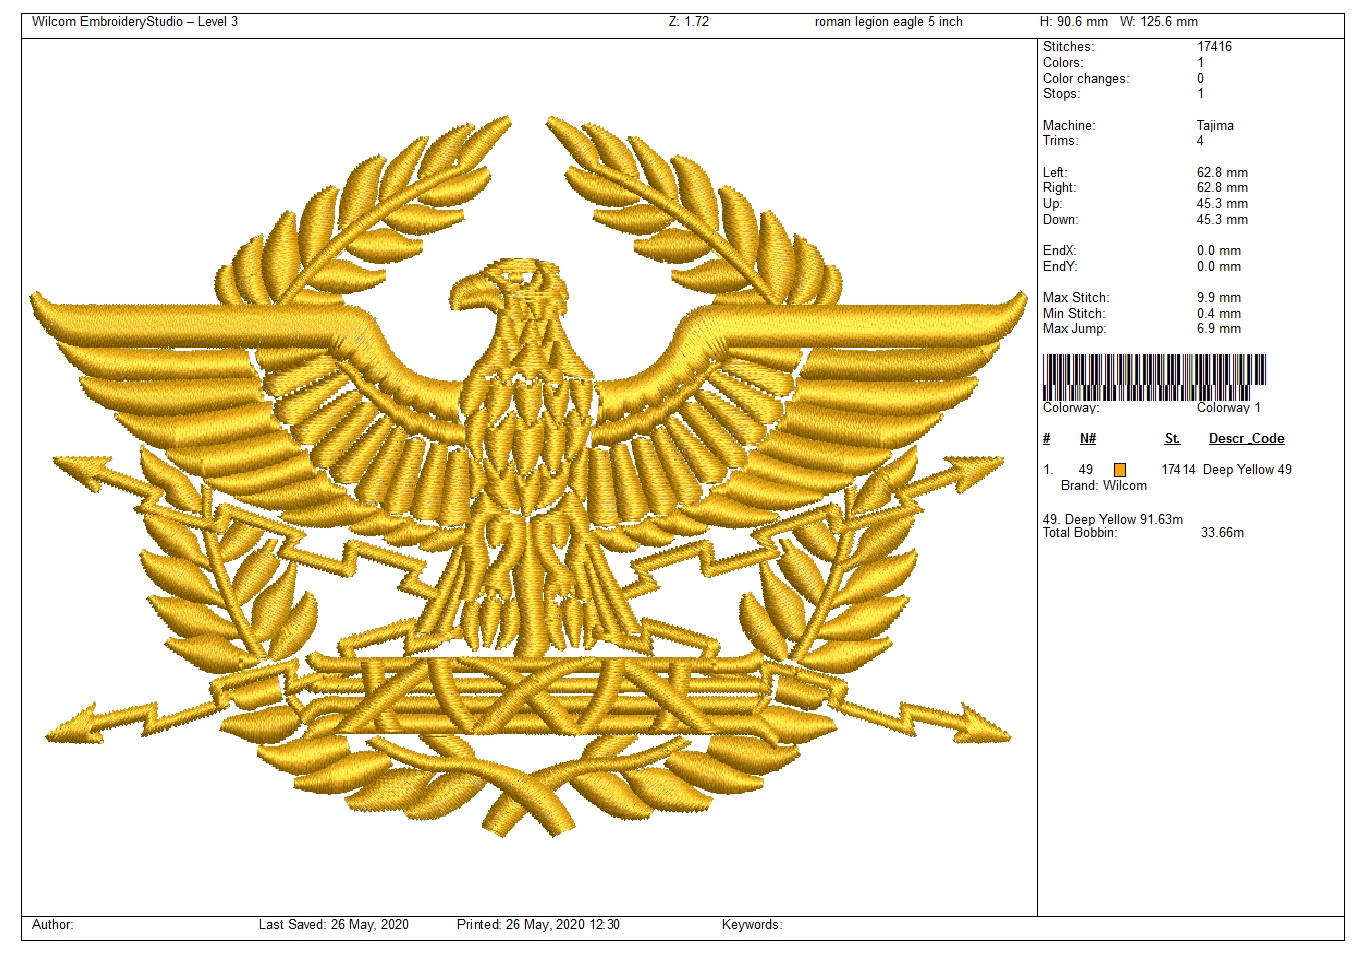This screenshot has width=1363, height=955.
Task: Select the Total Bobbin value 33.66m
Action: (1222, 533)
